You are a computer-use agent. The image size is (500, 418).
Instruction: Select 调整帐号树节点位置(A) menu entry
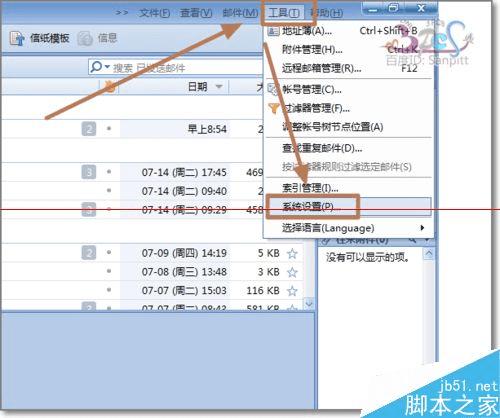pos(348,127)
